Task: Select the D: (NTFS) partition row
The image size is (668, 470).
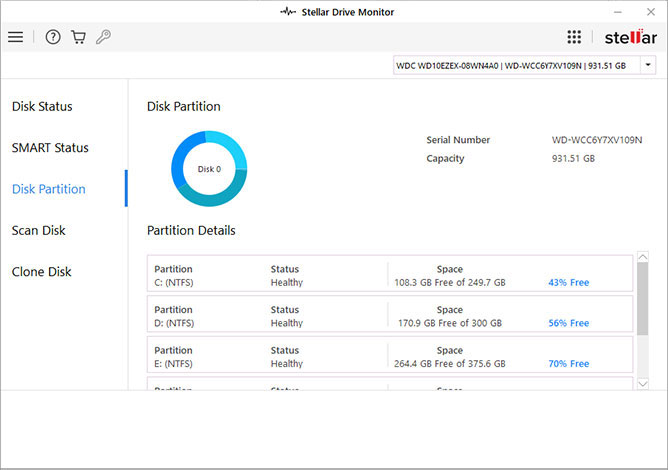Action: (390, 314)
